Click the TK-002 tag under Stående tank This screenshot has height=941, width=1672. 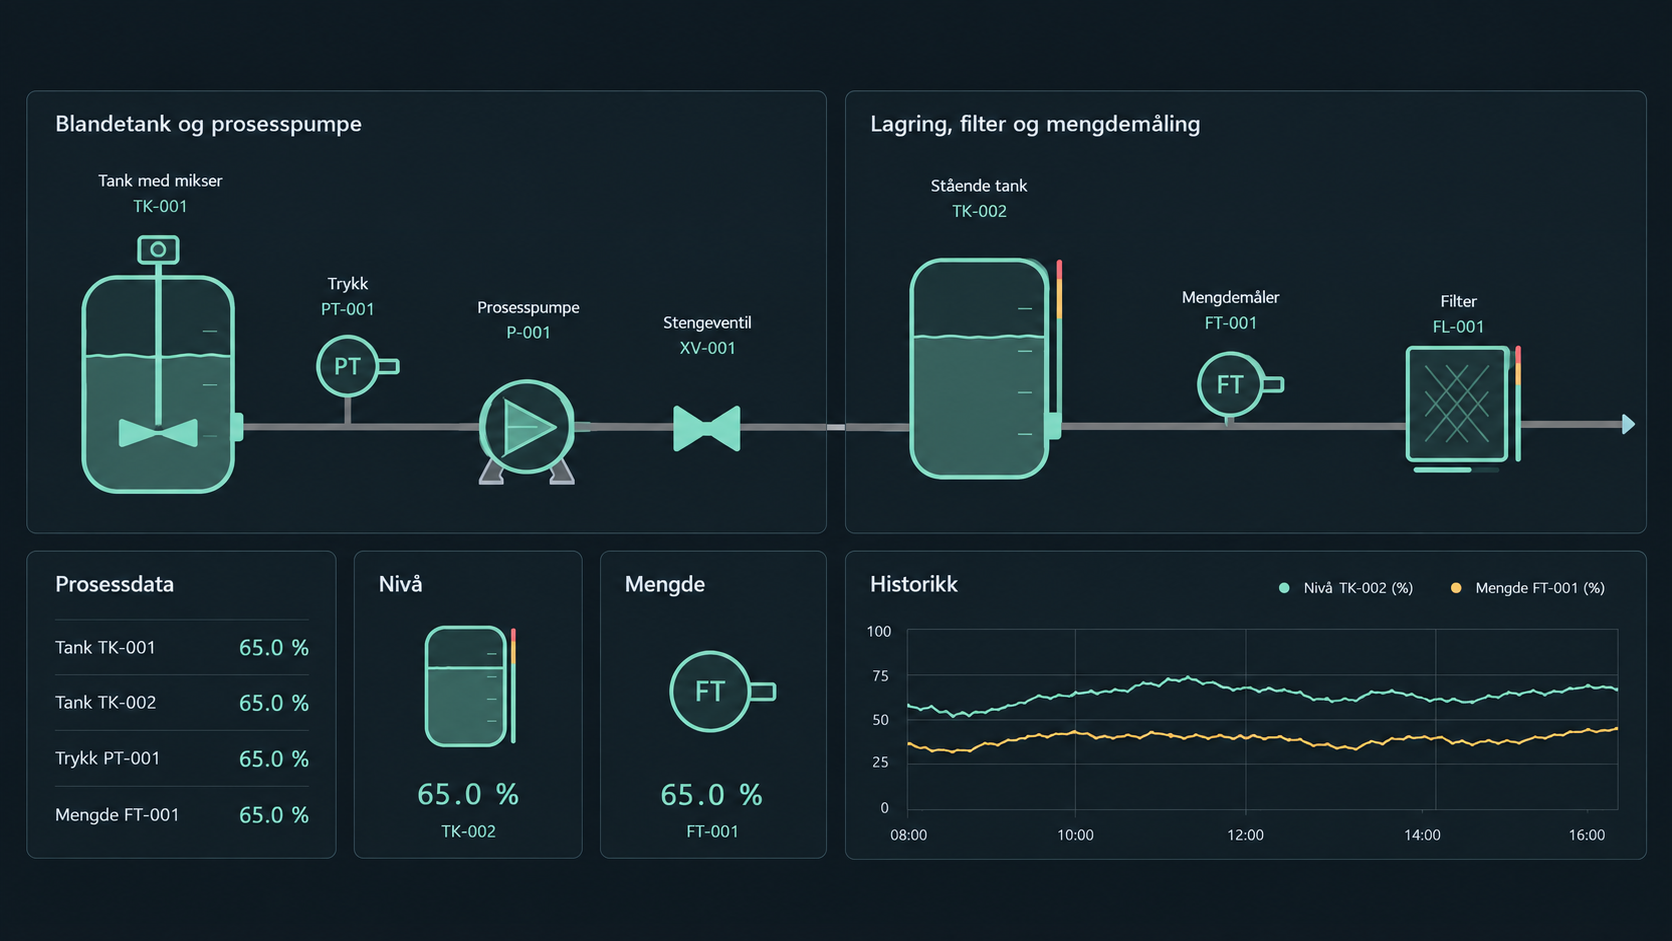[x=979, y=211]
